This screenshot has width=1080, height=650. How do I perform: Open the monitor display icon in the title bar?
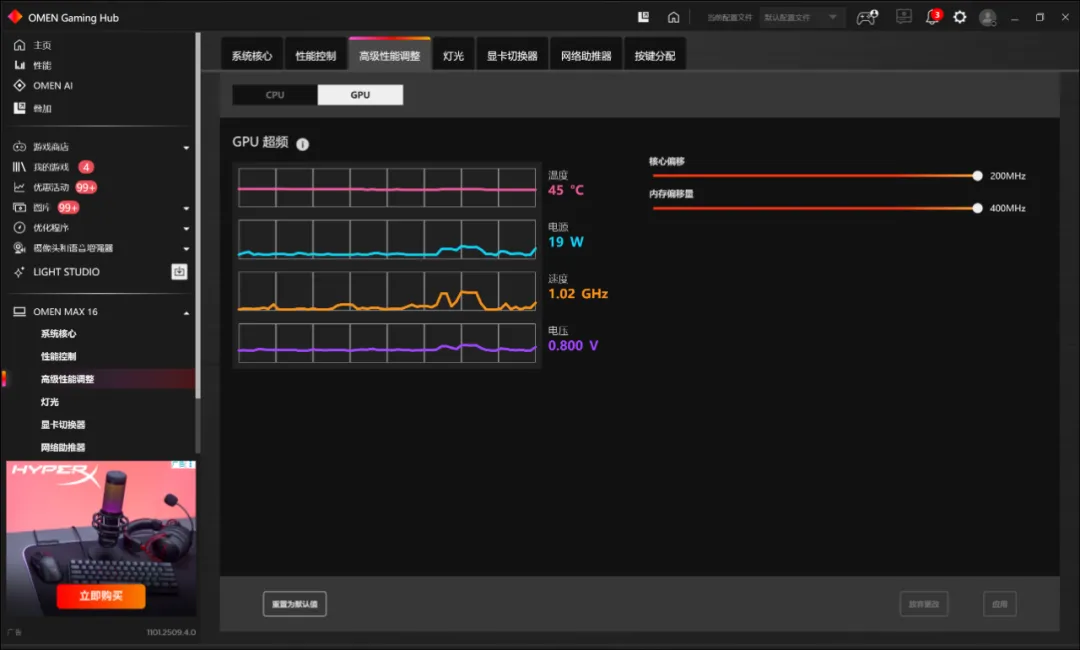point(904,17)
